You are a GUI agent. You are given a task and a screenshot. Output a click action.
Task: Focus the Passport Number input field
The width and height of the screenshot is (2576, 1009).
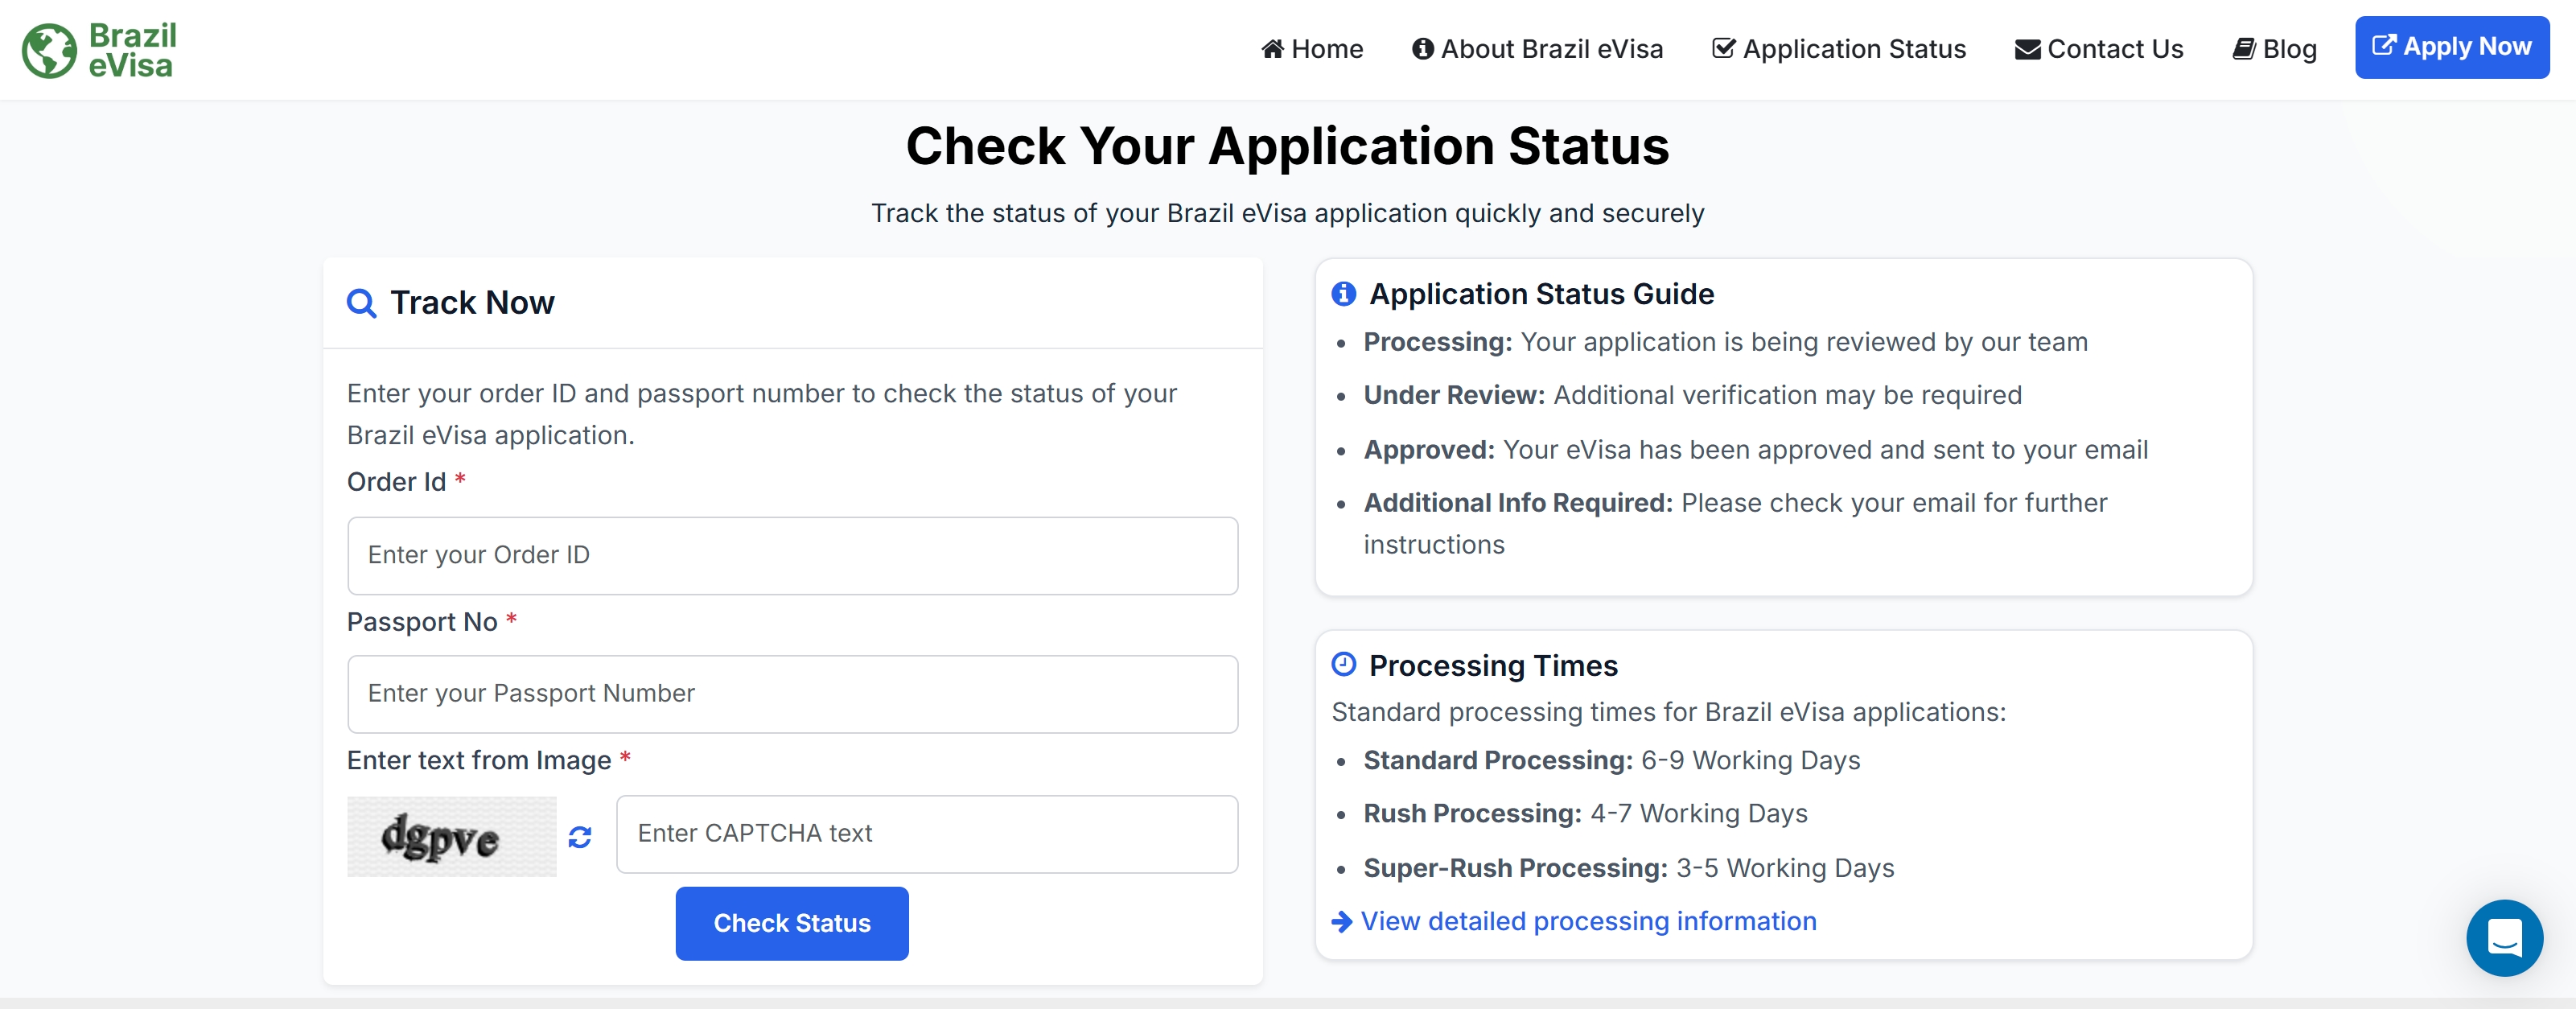792,694
